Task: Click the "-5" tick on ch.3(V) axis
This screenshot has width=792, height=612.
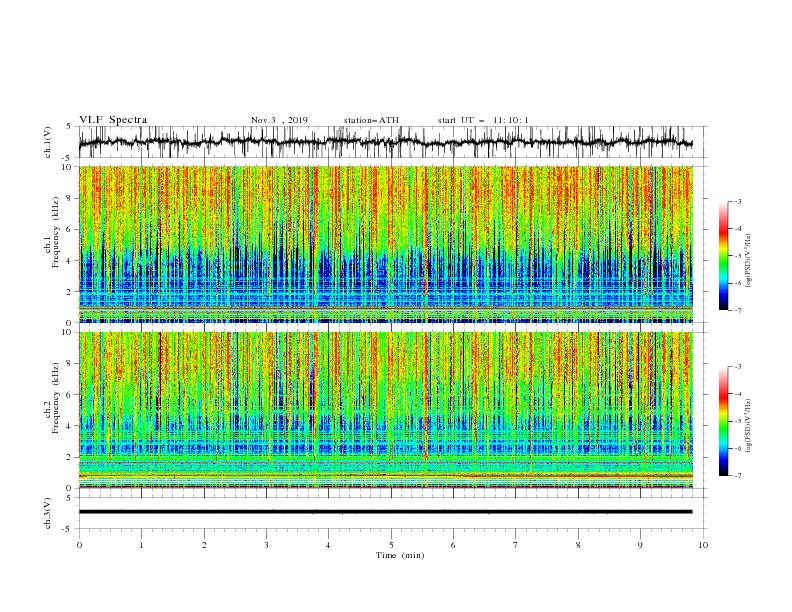Action: coord(68,529)
